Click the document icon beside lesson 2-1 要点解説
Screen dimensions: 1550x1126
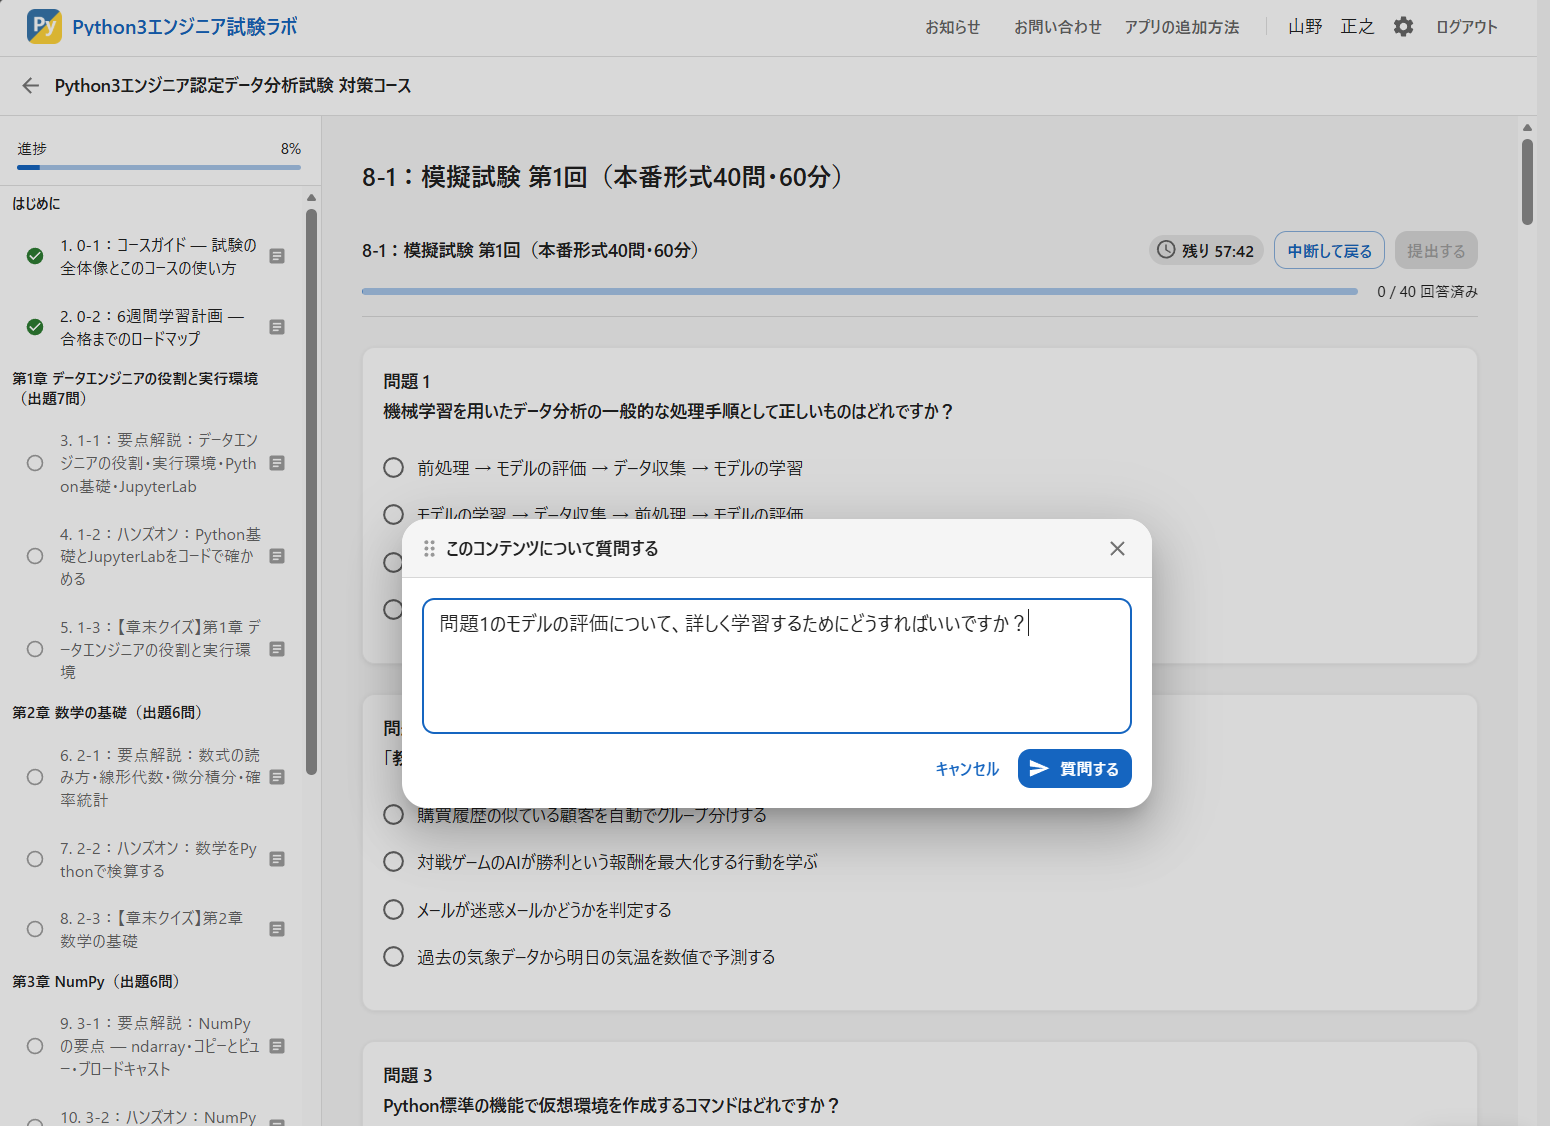click(277, 777)
